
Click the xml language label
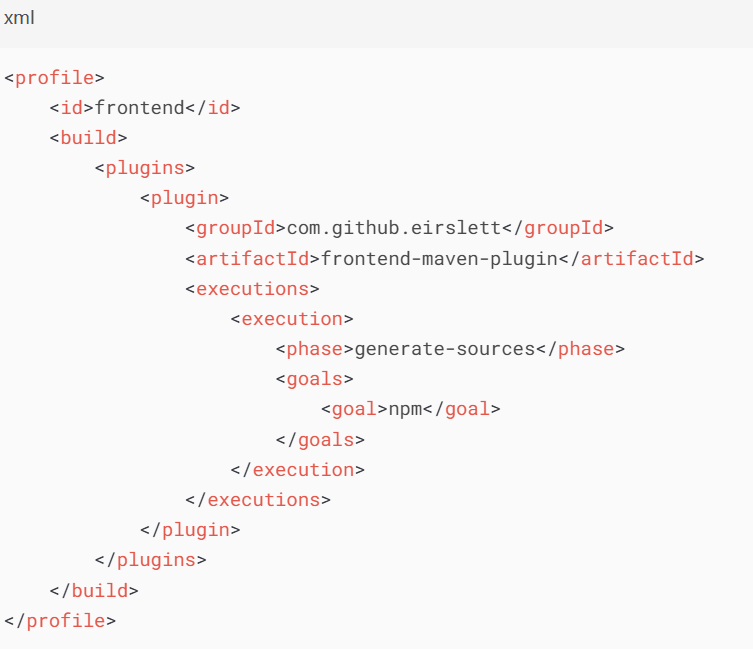pos(19,18)
